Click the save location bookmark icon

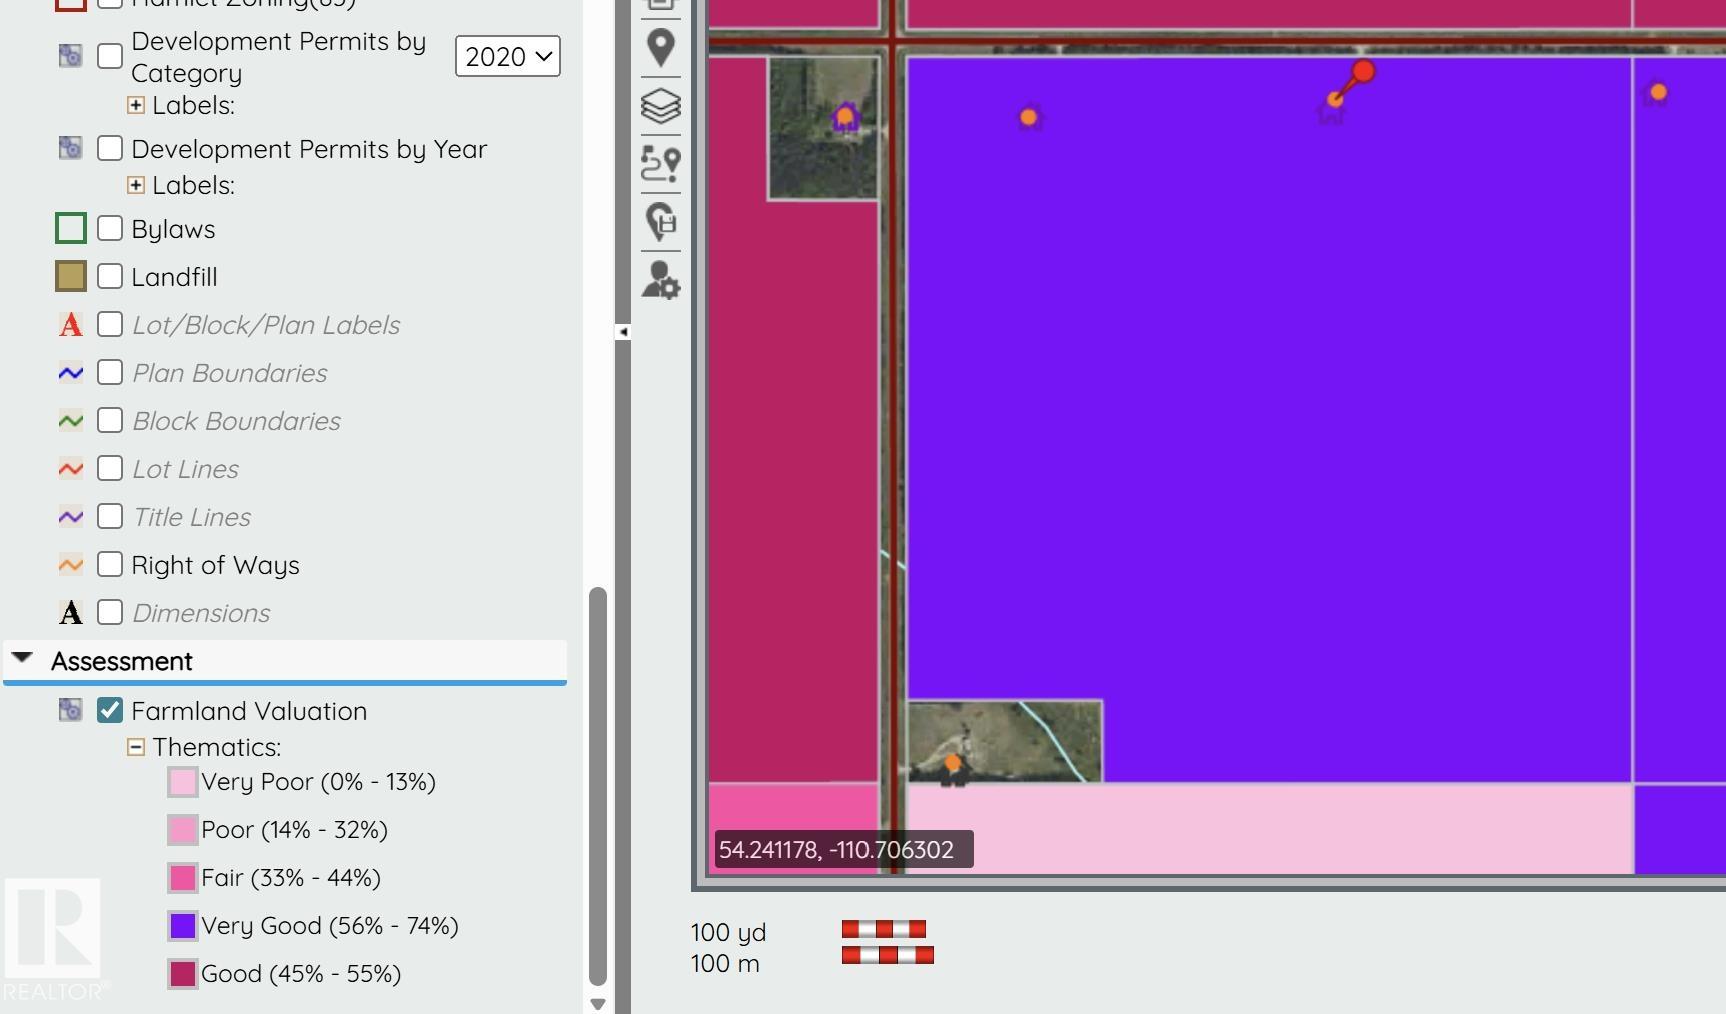(661, 221)
